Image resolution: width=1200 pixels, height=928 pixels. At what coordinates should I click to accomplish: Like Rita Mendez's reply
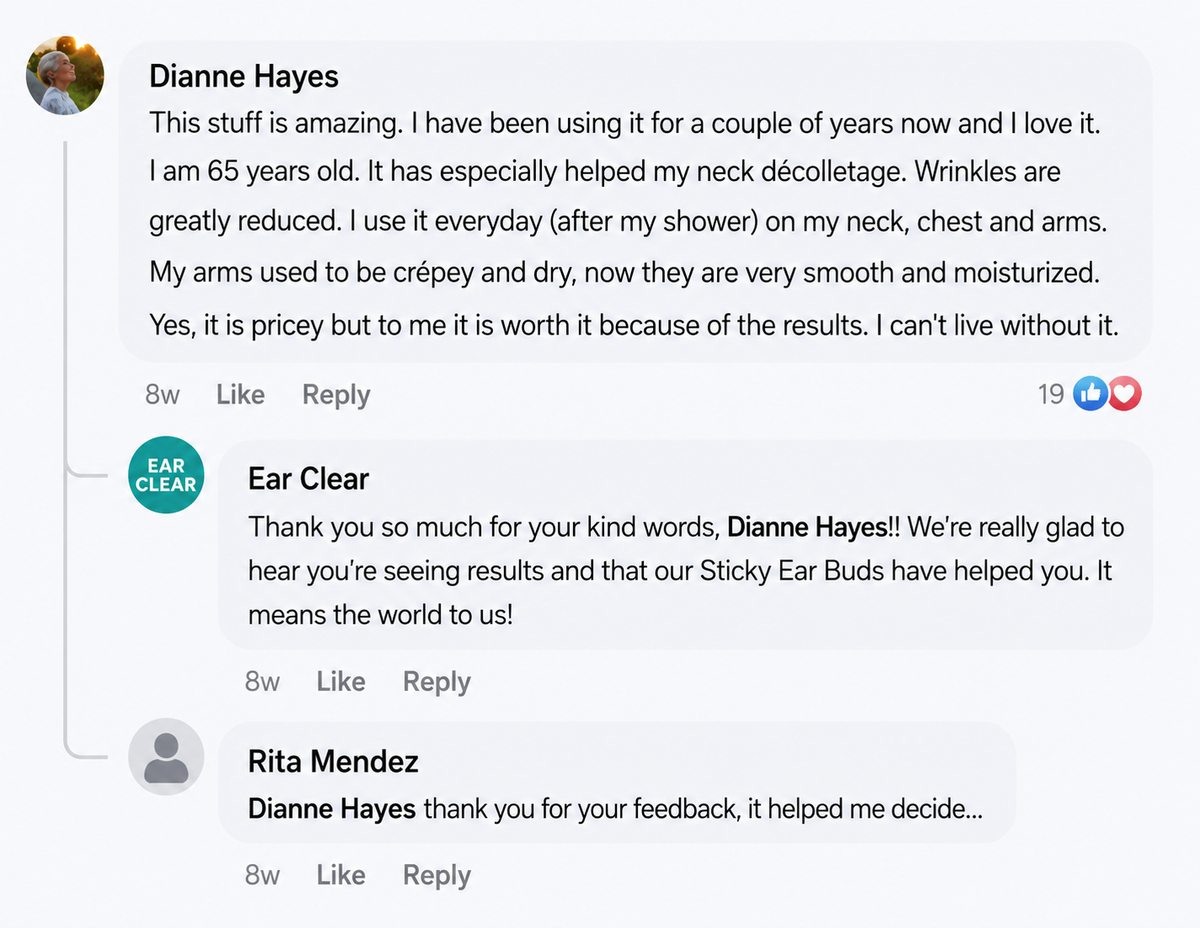pos(341,875)
